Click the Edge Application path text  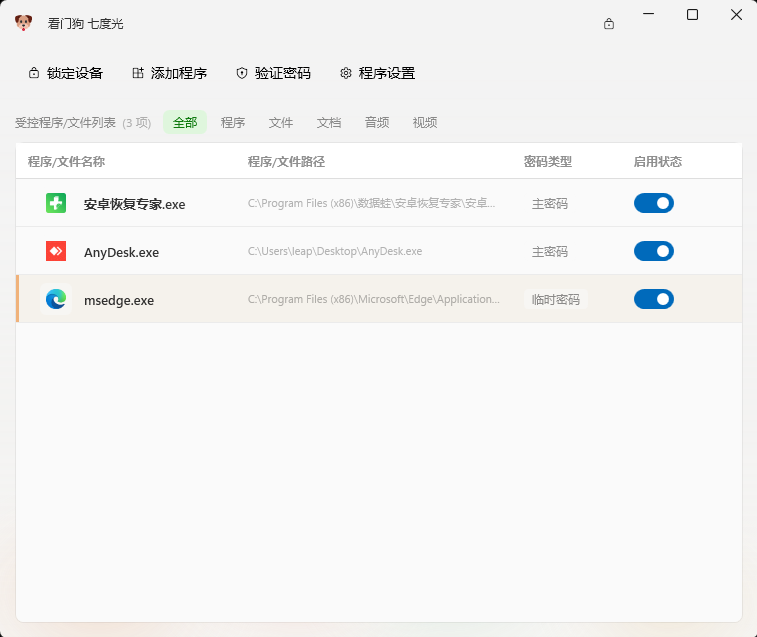click(x=374, y=299)
